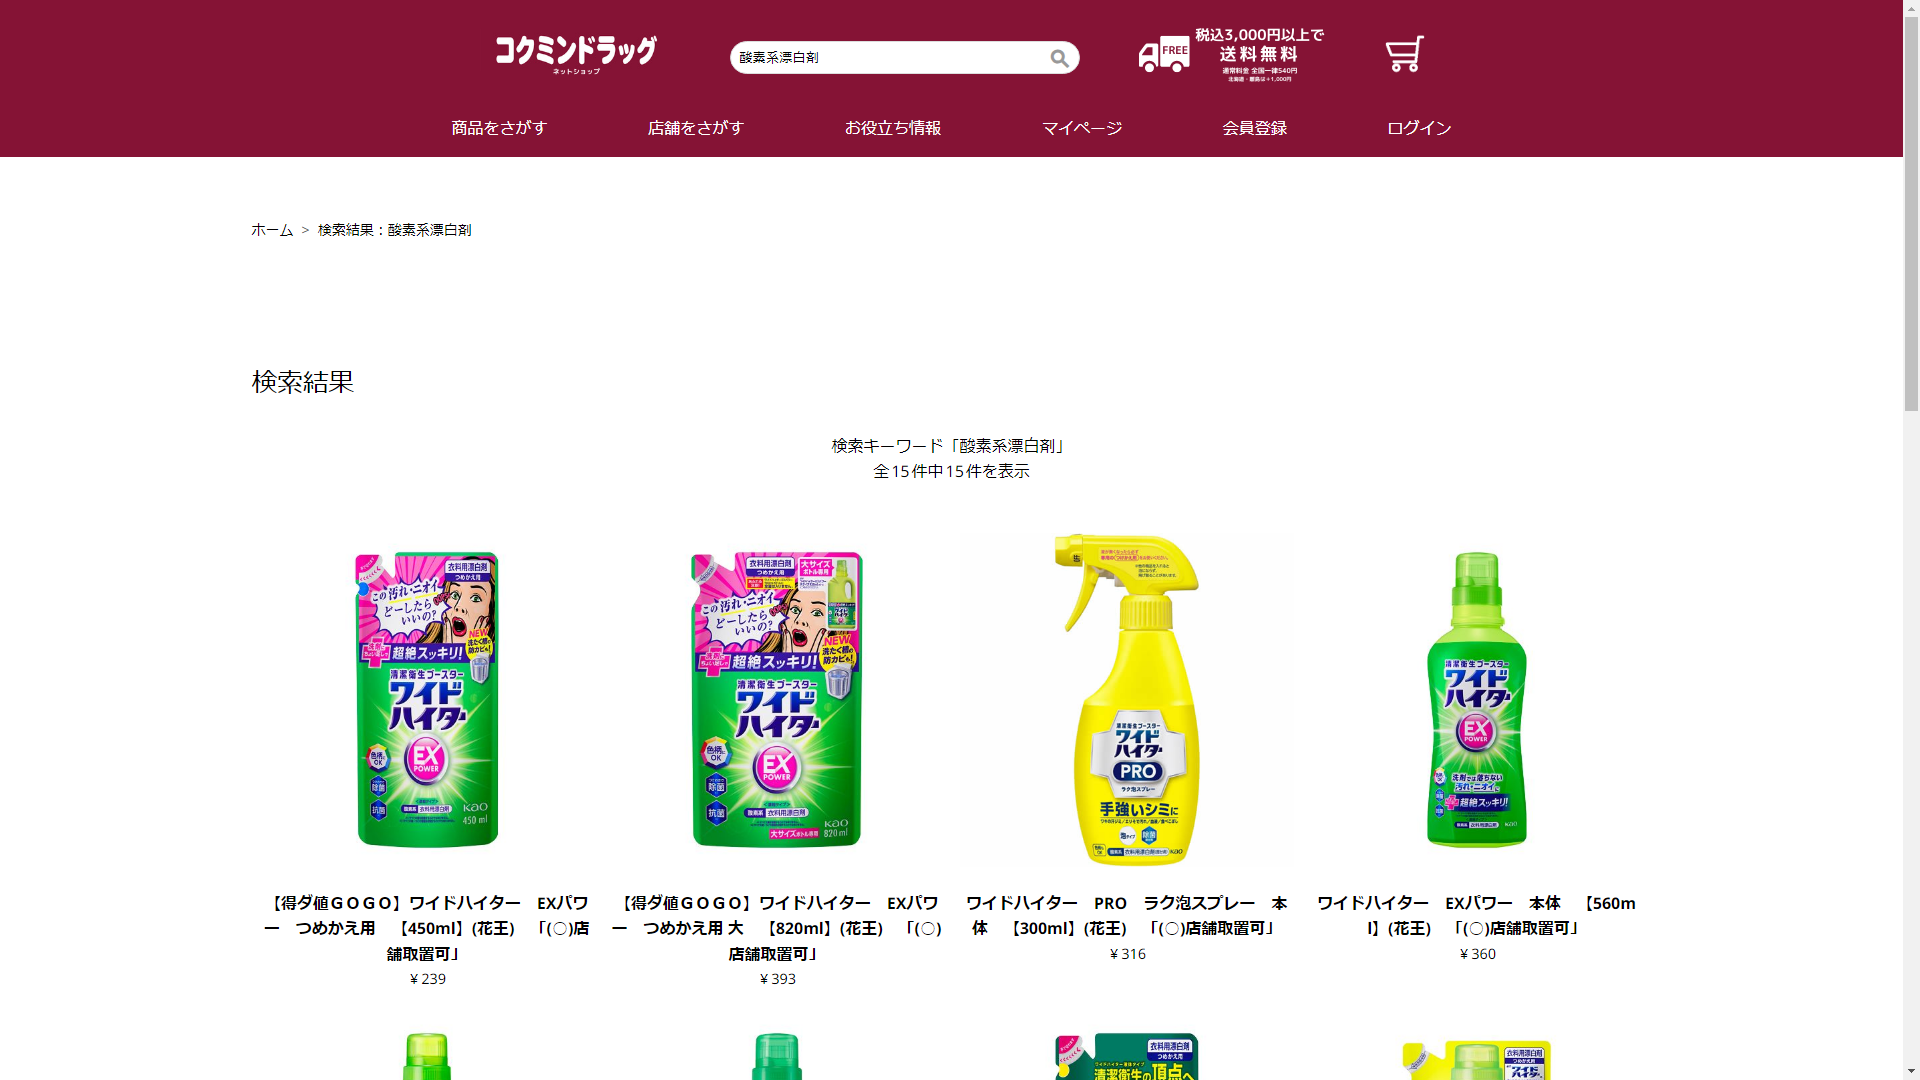The width and height of the screenshot is (1920, 1080).
Task: Click the magnifying glass search icon
Action: coord(1059,58)
